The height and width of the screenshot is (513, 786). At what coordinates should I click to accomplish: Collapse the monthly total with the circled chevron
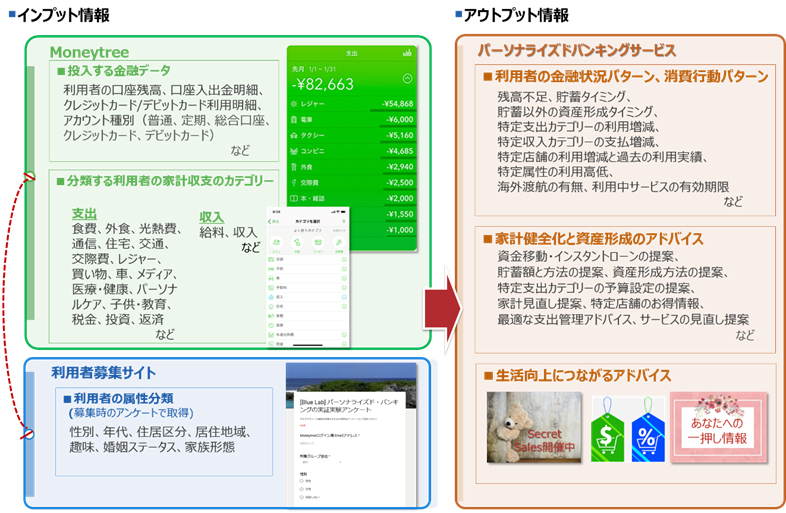pos(407,78)
